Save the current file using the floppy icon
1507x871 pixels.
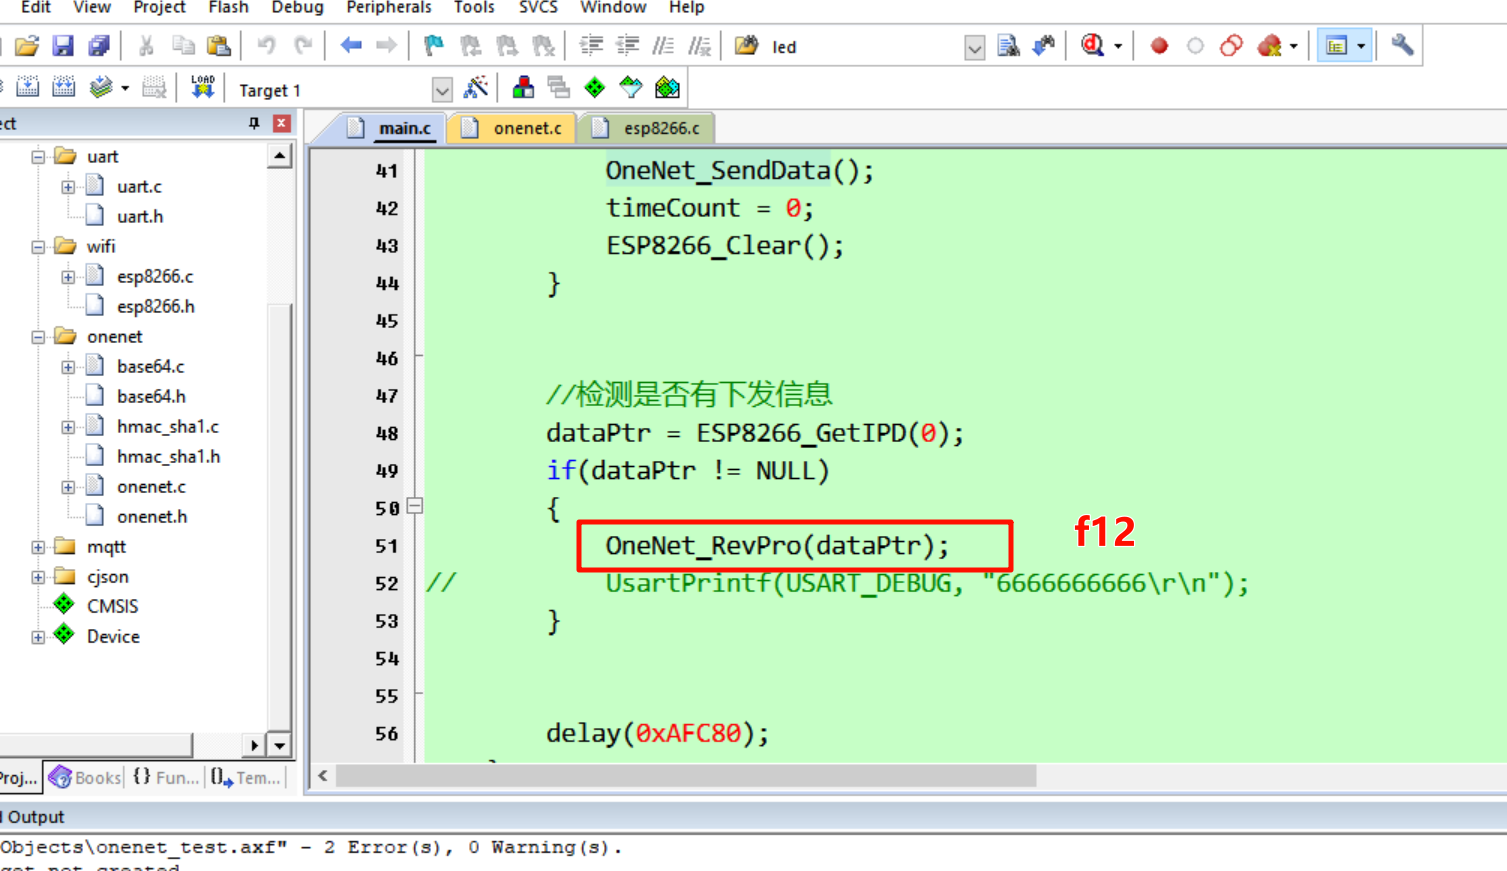coord(63,46)
